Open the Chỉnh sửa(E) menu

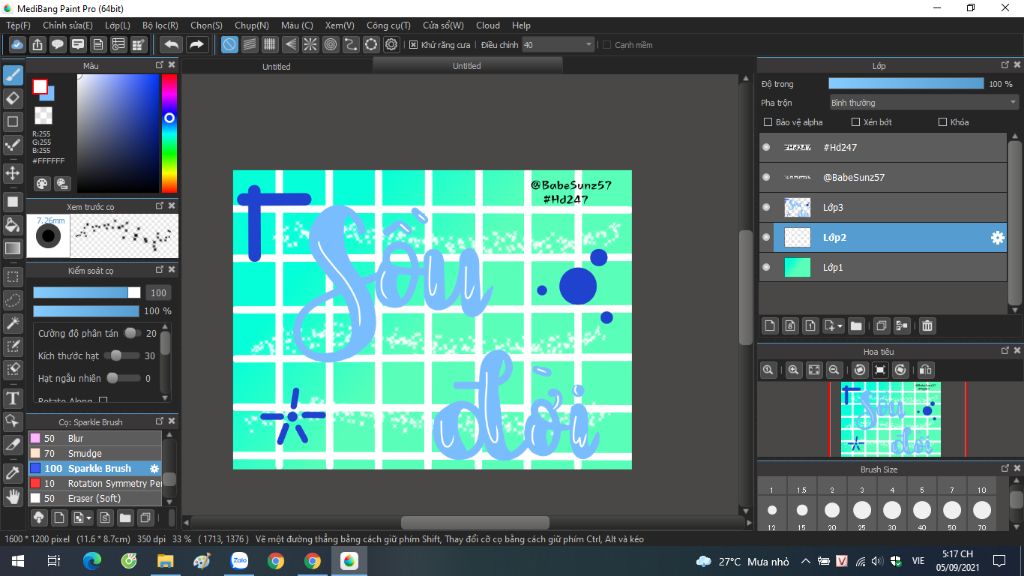click(67, 25)
